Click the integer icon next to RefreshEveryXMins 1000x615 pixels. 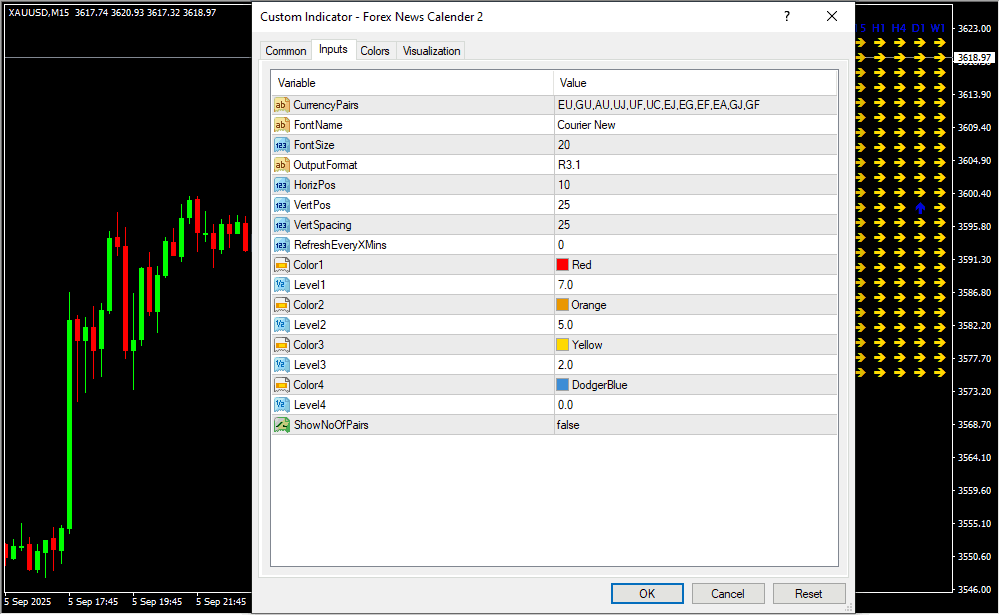281,245
